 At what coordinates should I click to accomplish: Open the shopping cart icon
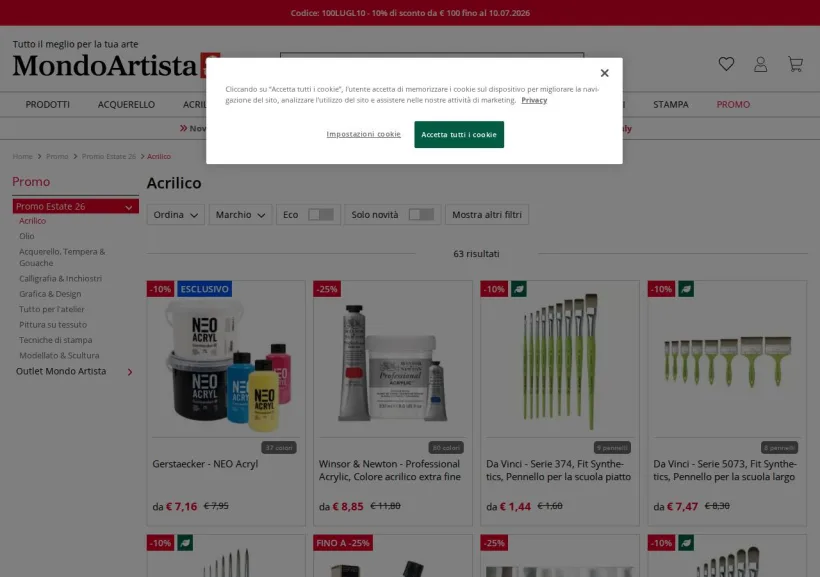pyautogui.click(x=795, y=64)
